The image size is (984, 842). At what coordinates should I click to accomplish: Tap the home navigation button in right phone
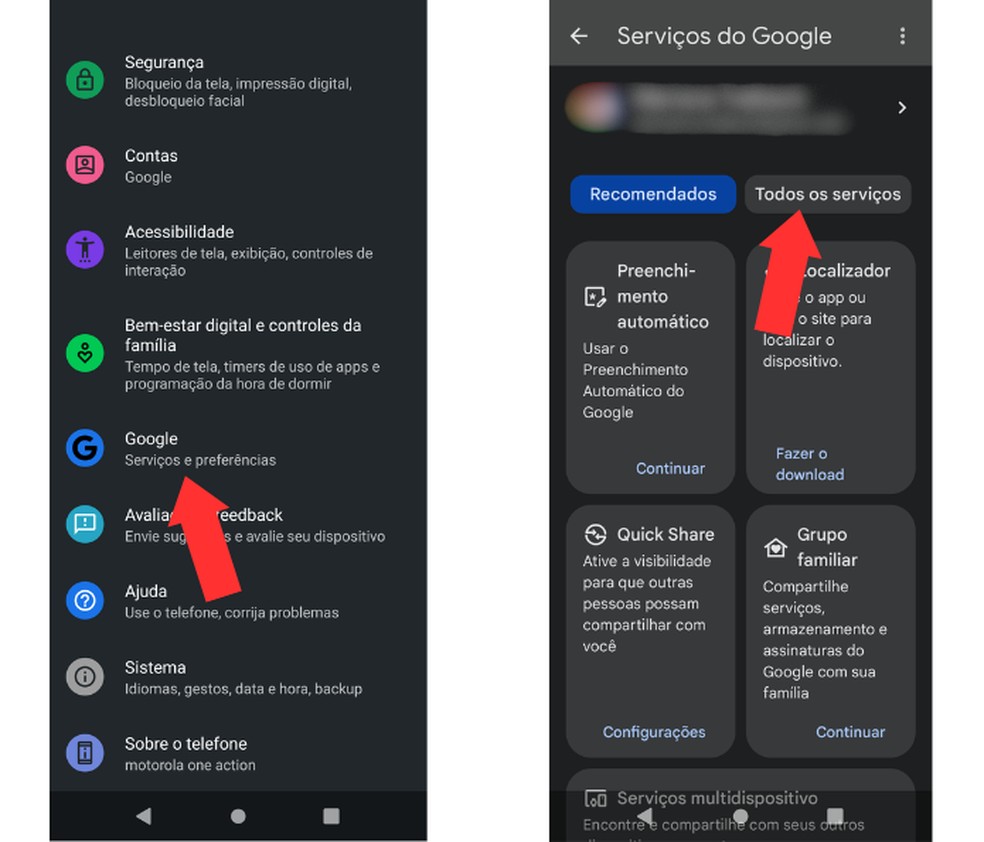(741, 815)
